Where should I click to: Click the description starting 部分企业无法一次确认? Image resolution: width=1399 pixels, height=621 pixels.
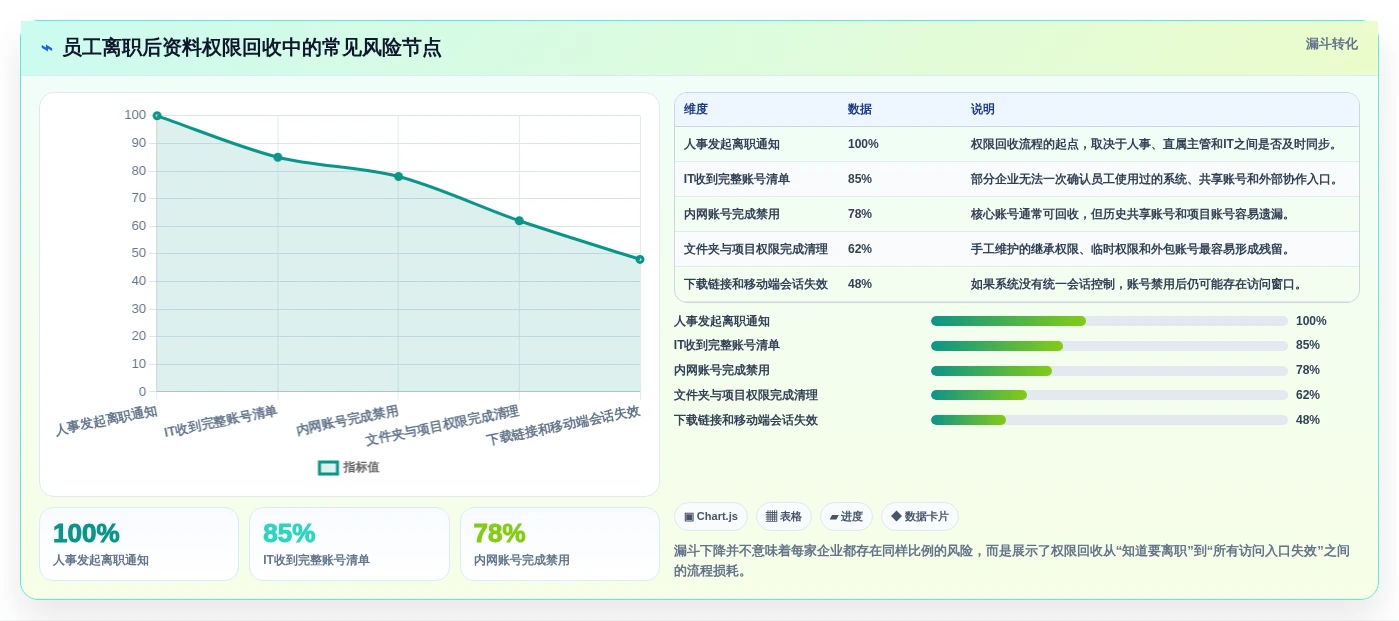pyautogui.click(x=1155, y=179)
